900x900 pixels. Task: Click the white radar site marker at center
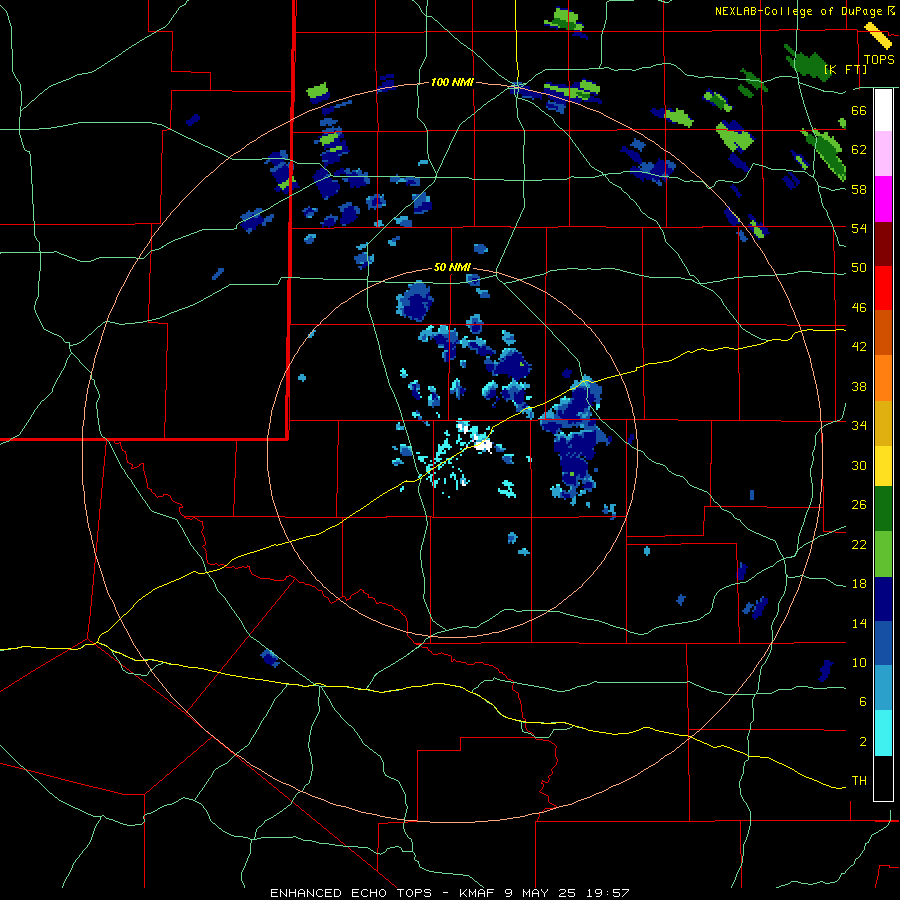(484, 444)
